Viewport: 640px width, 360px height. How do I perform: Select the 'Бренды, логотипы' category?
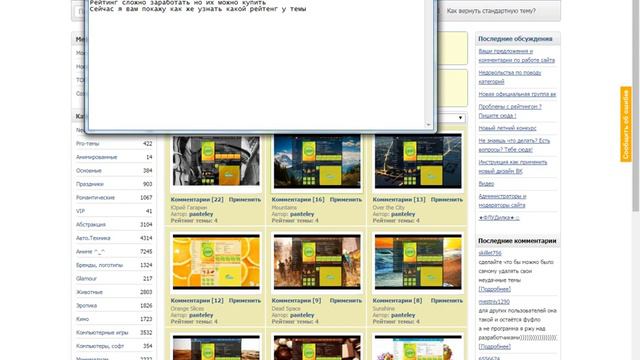pos(99,265)
